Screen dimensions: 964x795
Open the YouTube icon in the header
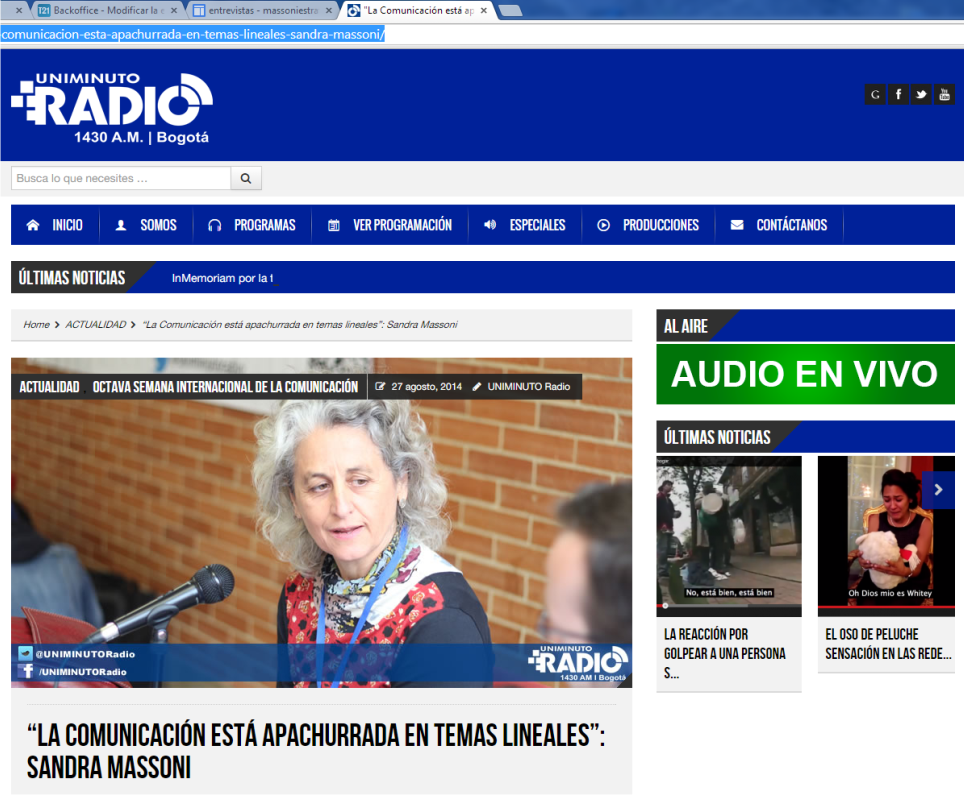pos(944,94)
